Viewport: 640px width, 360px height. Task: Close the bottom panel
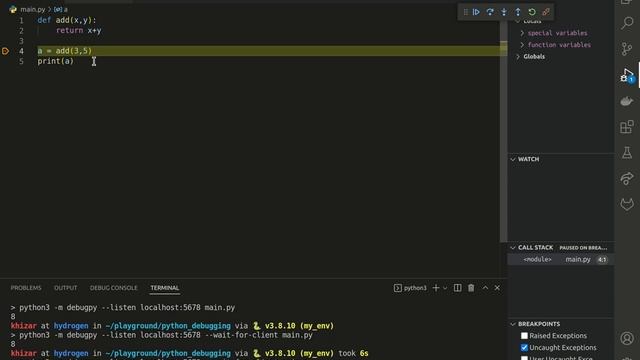(497, 288)
